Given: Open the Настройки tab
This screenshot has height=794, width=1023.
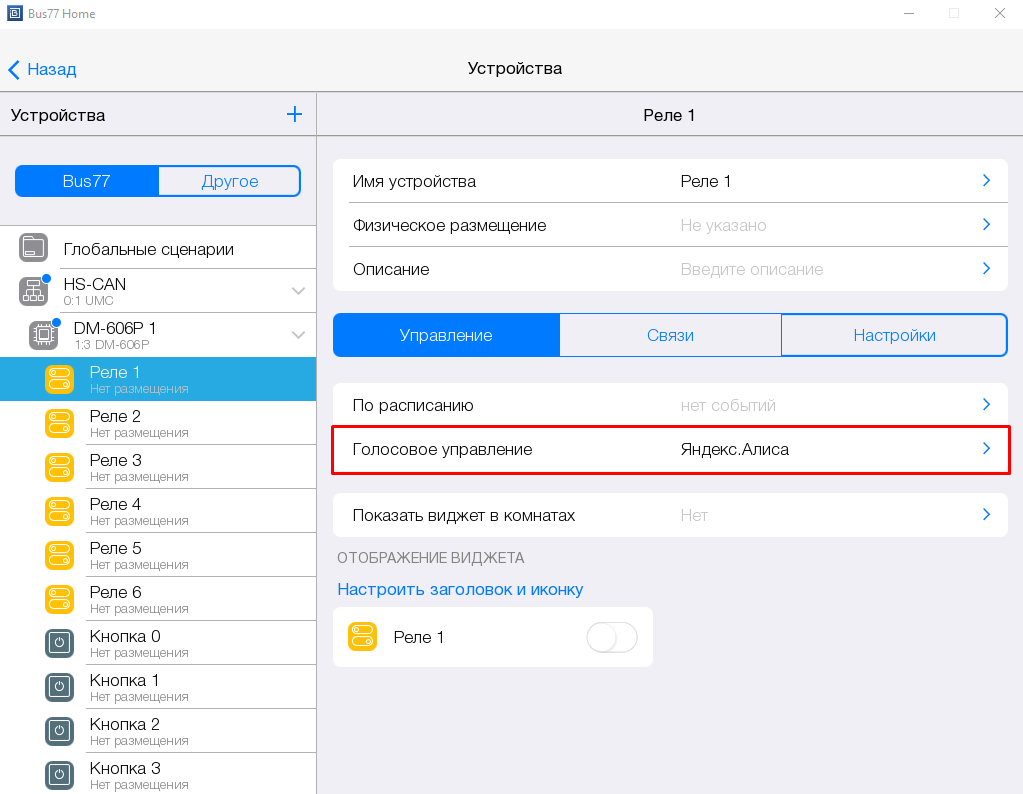Looking at the screenshot, I should [x=894, y=335].
